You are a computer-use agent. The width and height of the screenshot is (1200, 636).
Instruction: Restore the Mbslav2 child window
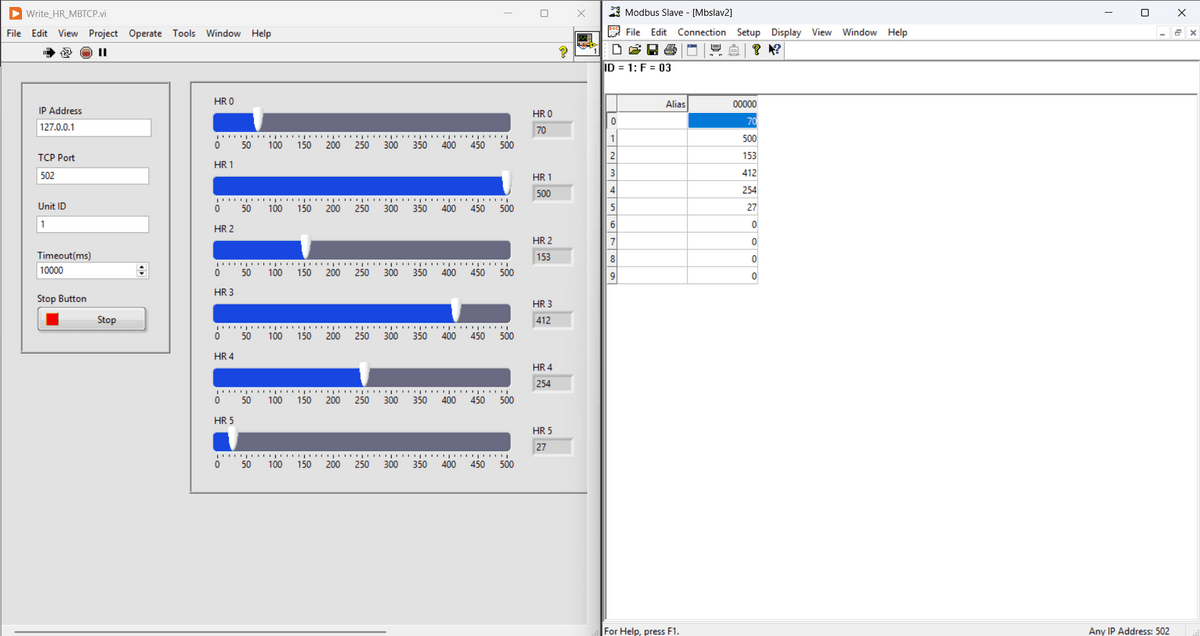(1178, 33)
